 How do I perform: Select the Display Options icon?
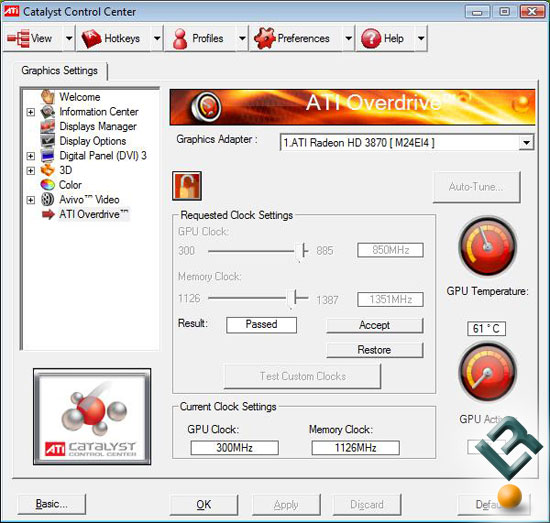click(48, 141)
